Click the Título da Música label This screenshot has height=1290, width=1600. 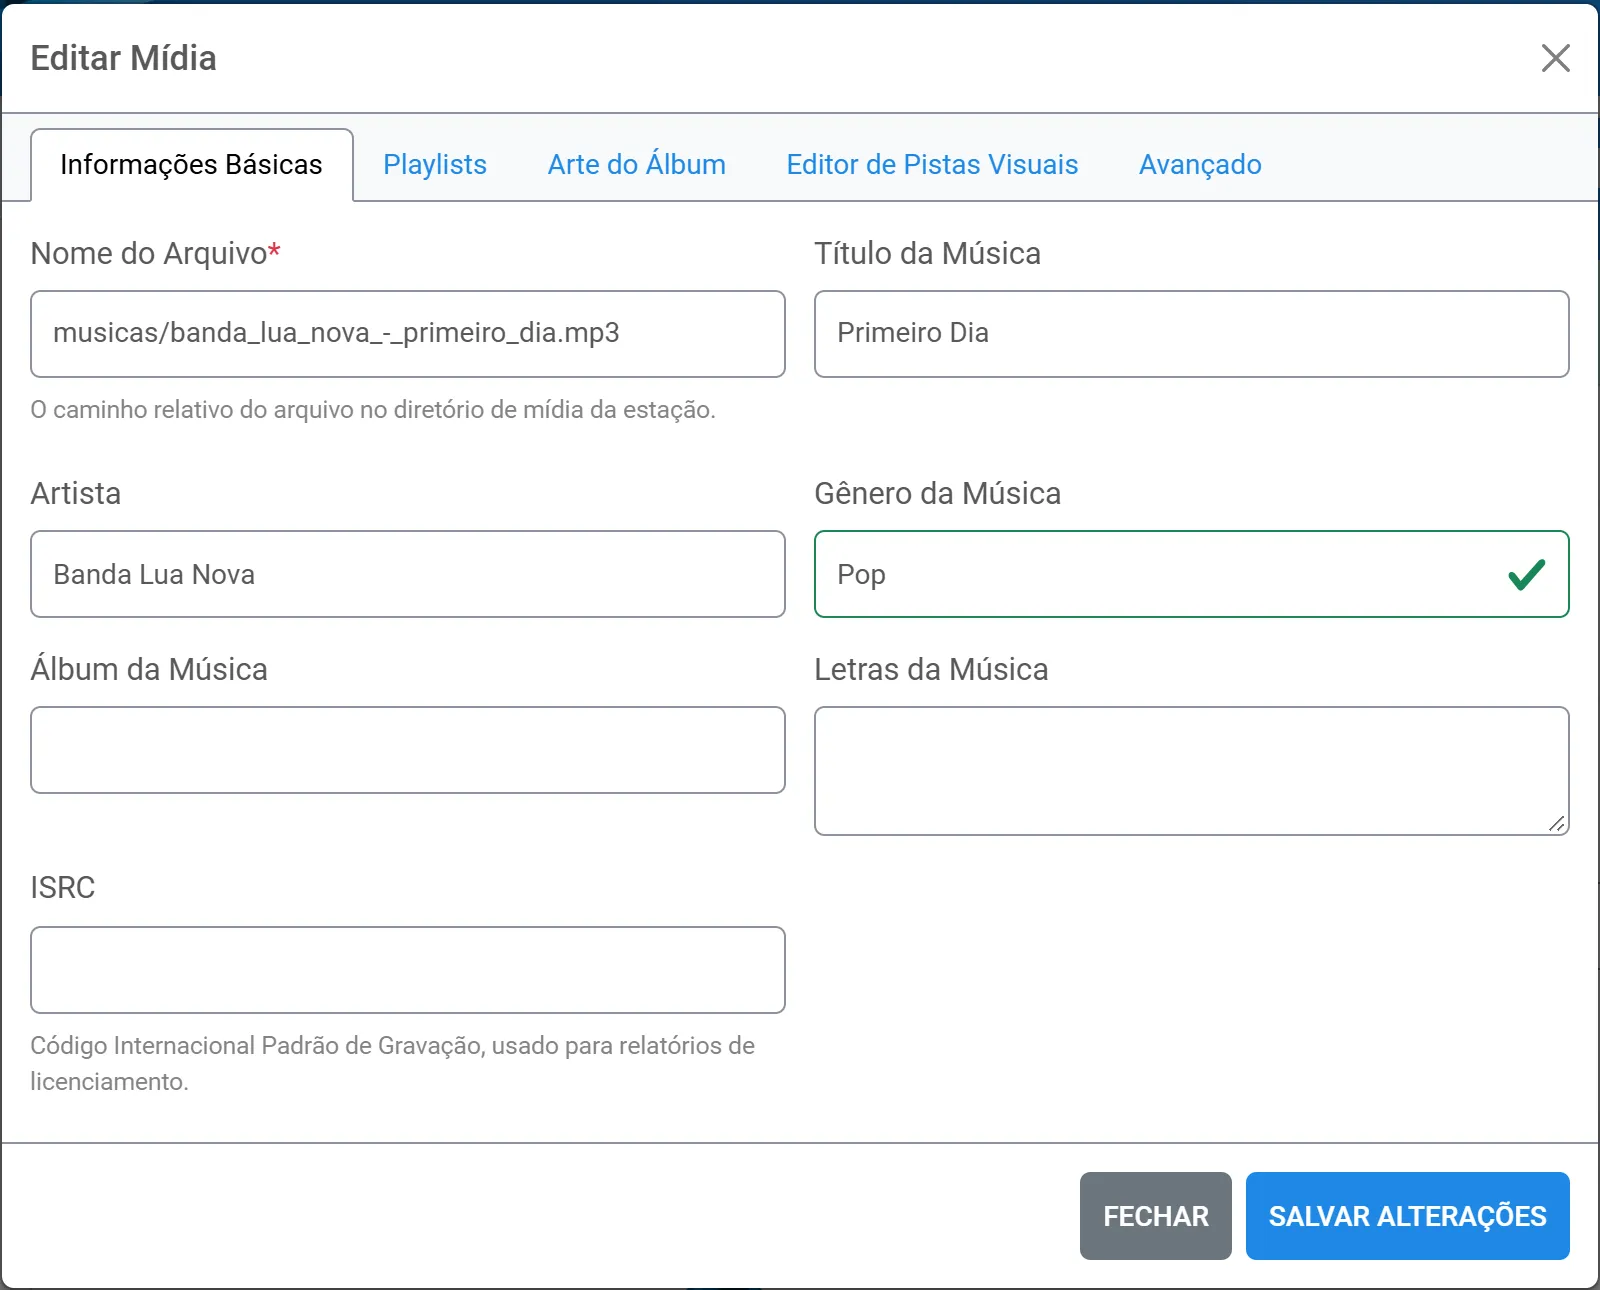point(928,254)
